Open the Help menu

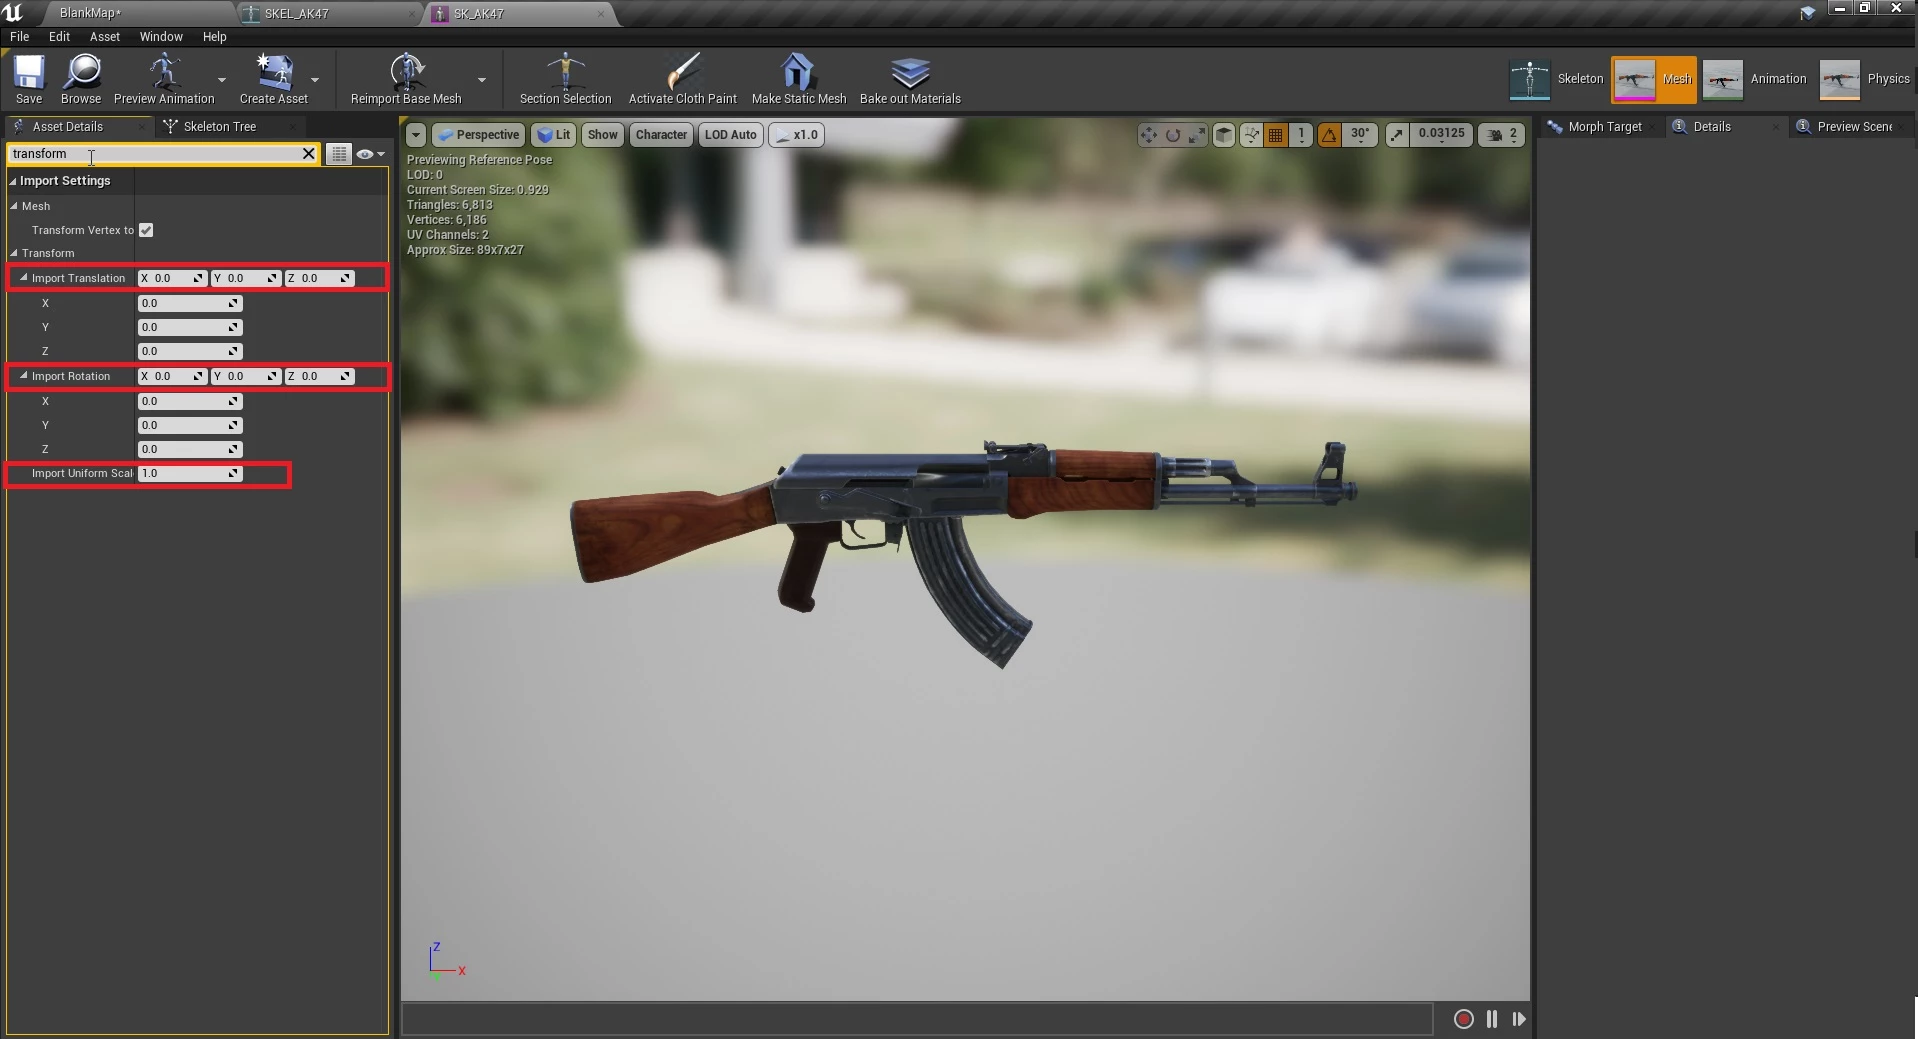click(x=215, y=36)
